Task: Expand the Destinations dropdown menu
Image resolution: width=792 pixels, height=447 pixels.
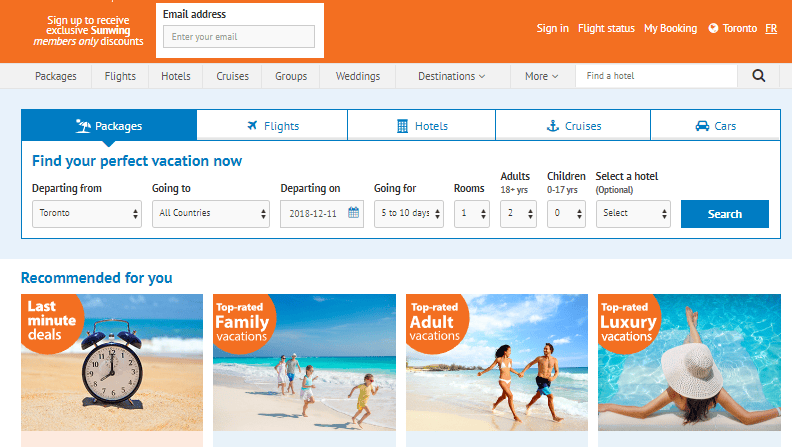Action: (452, 76)
